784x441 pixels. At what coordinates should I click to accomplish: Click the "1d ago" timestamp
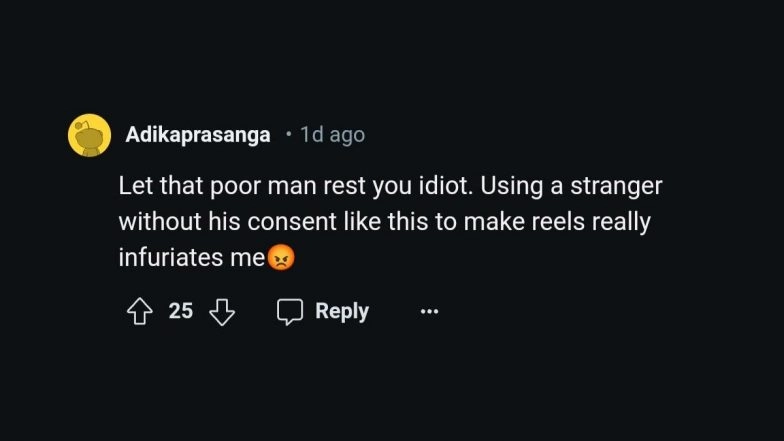332,135
